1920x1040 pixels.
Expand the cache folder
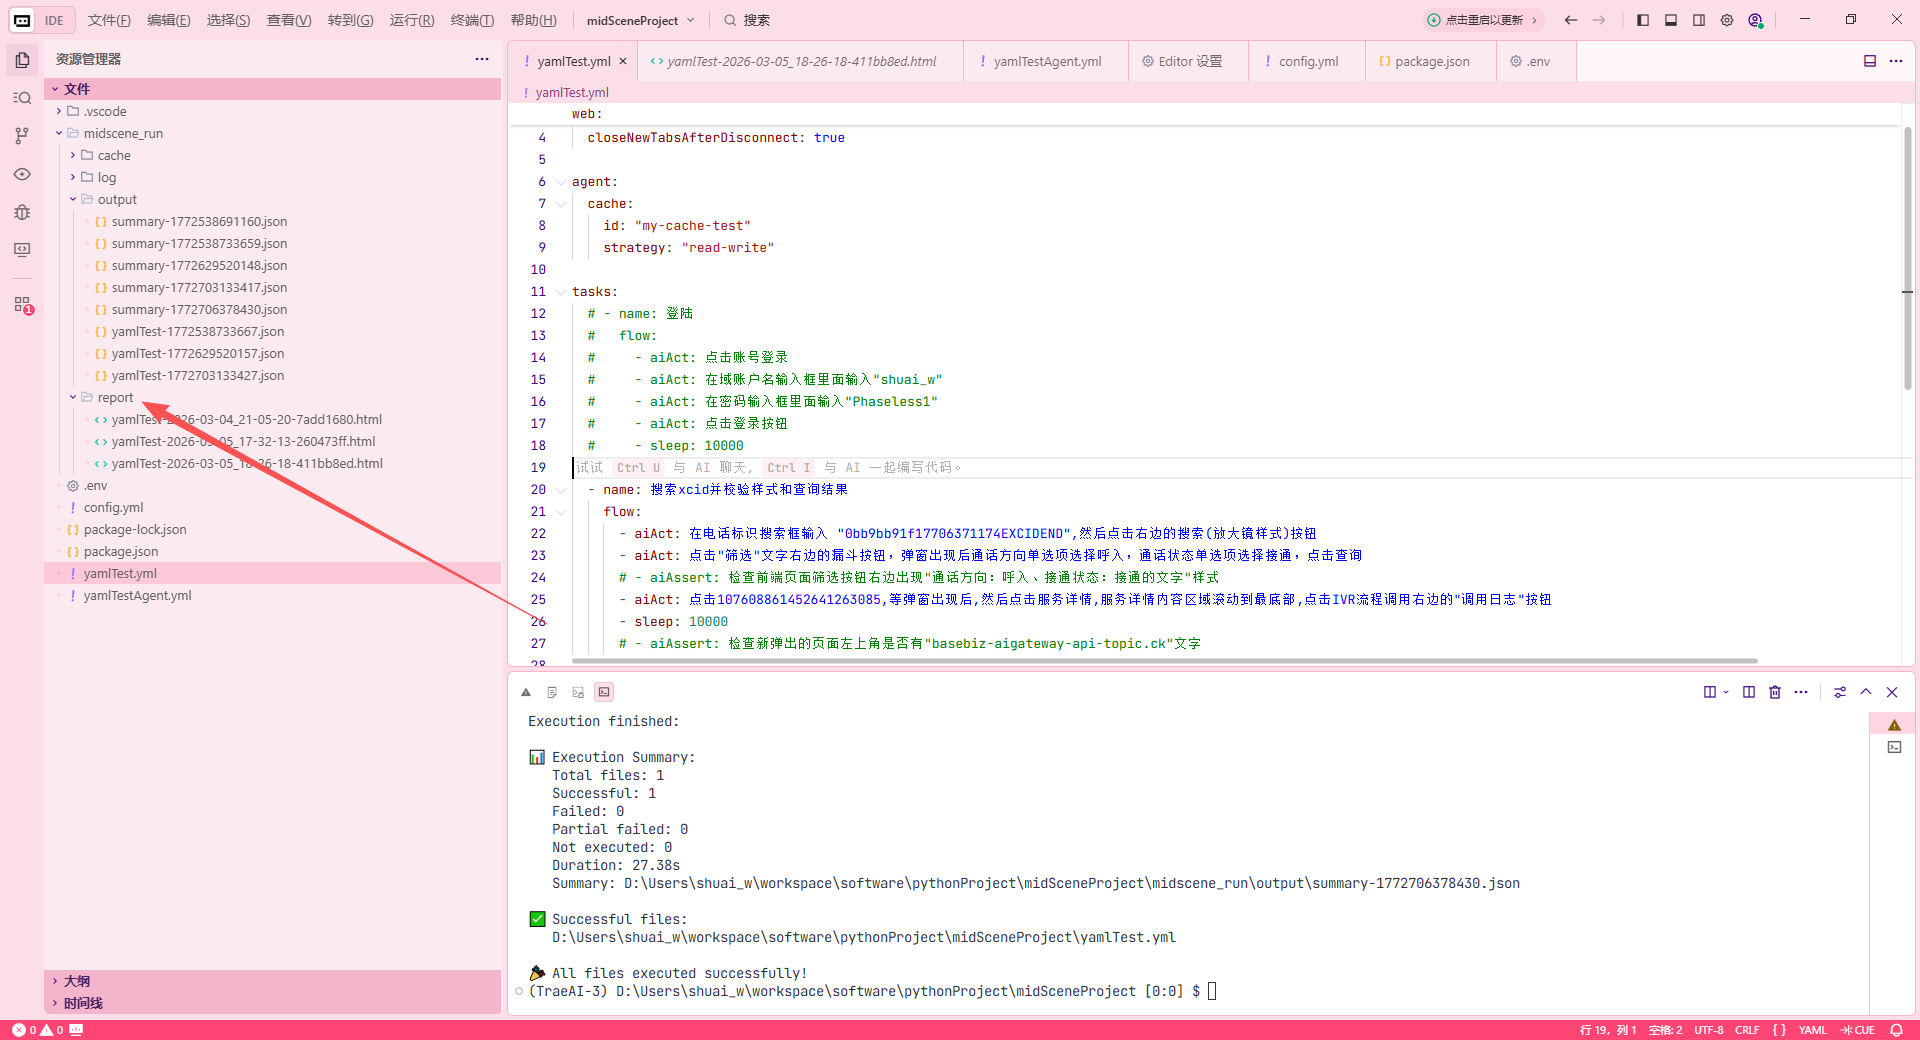point(113,156)
